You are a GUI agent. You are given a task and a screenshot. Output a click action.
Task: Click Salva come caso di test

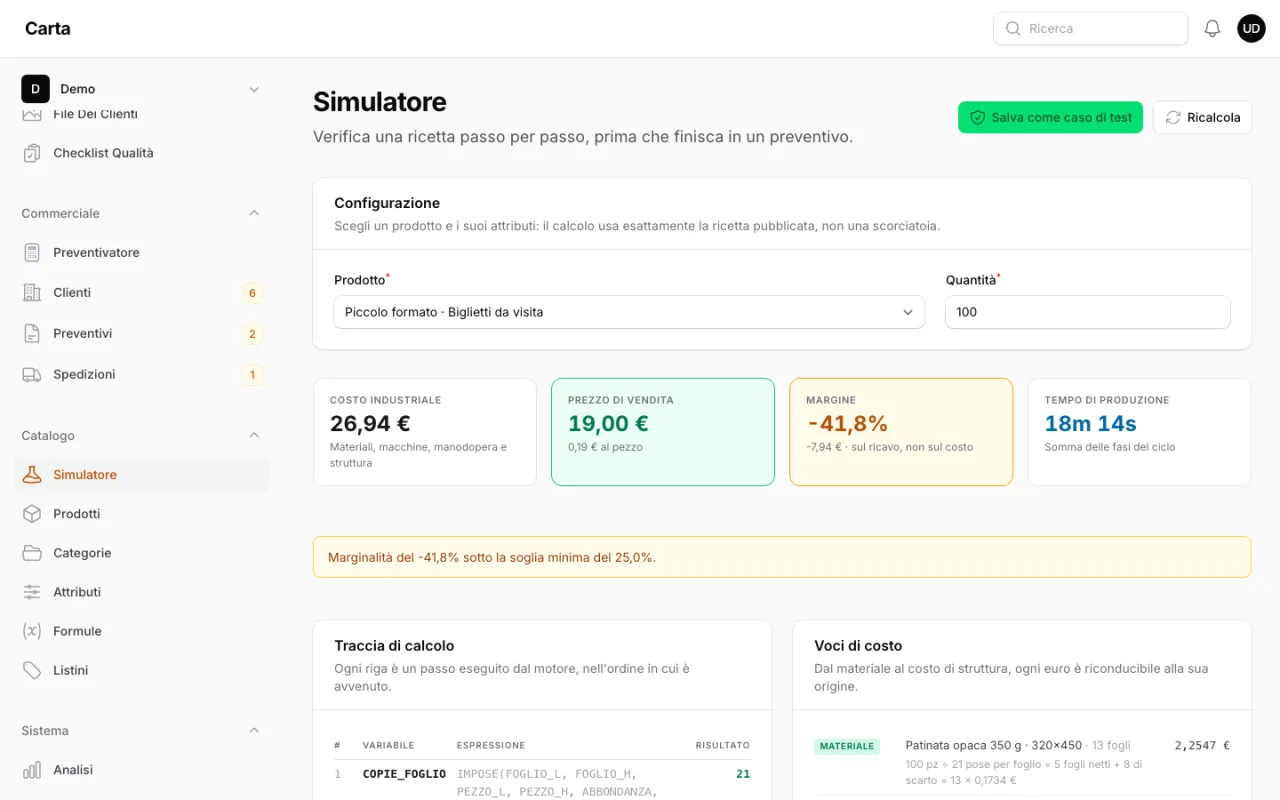click(x=1050, y=117)
